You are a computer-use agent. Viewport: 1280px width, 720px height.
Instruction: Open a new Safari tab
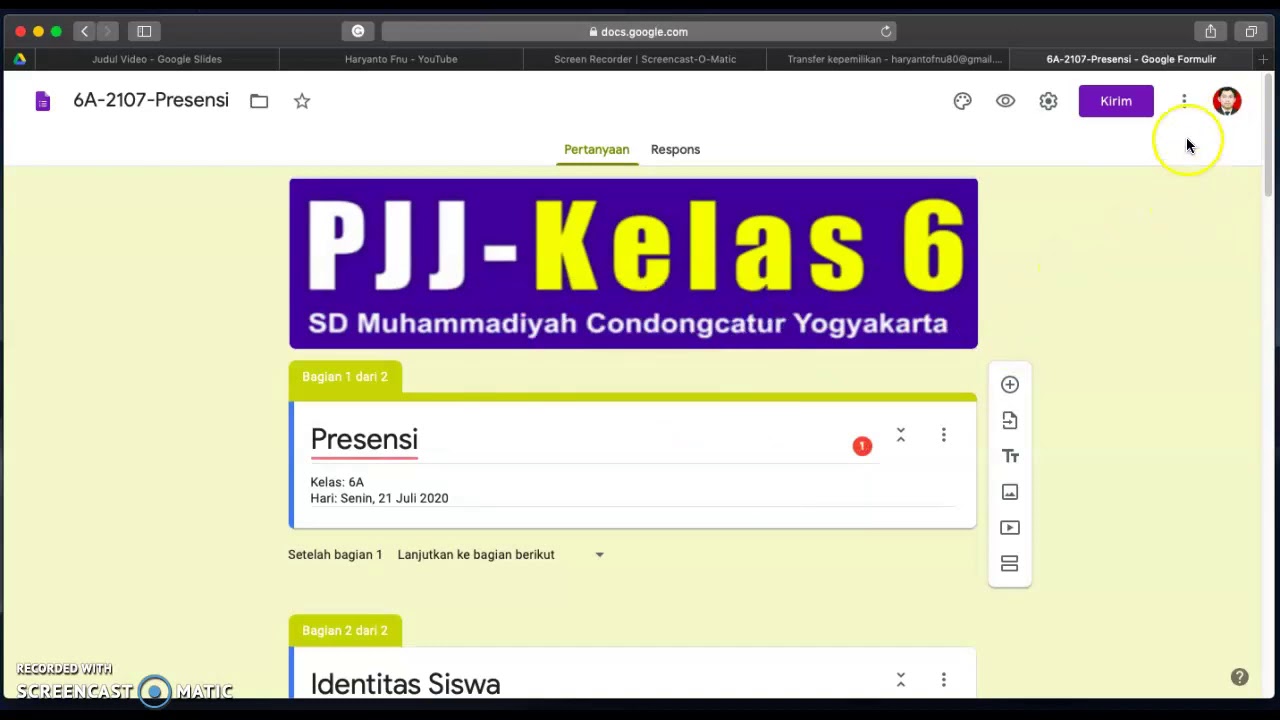tap(1263, 59)
